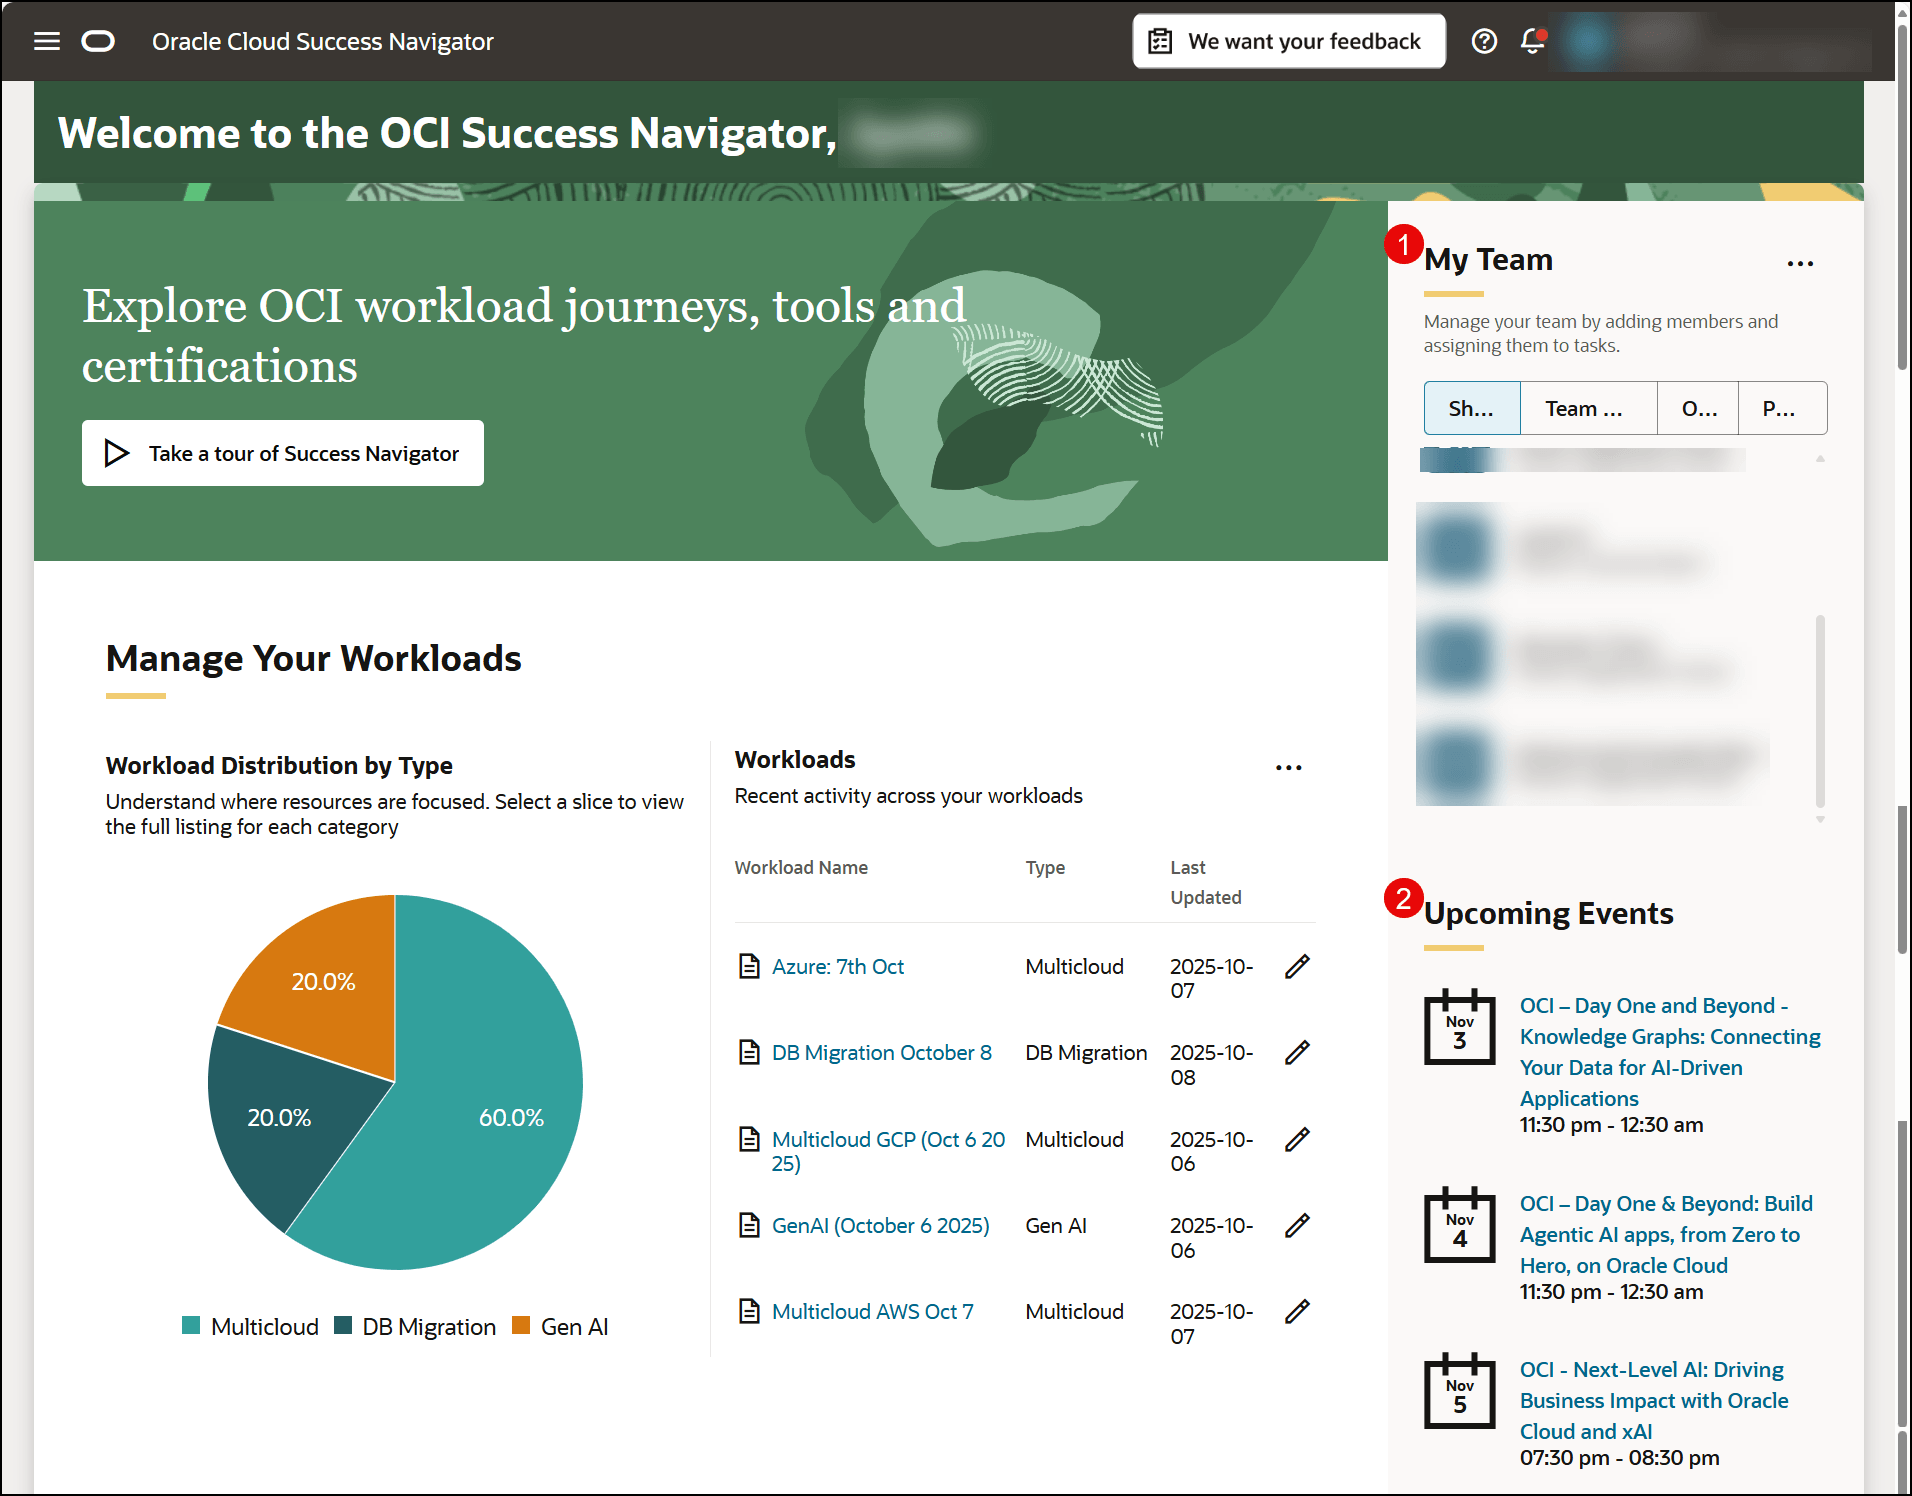Click the user profile avatar in header

click(x=1587, y=41)
